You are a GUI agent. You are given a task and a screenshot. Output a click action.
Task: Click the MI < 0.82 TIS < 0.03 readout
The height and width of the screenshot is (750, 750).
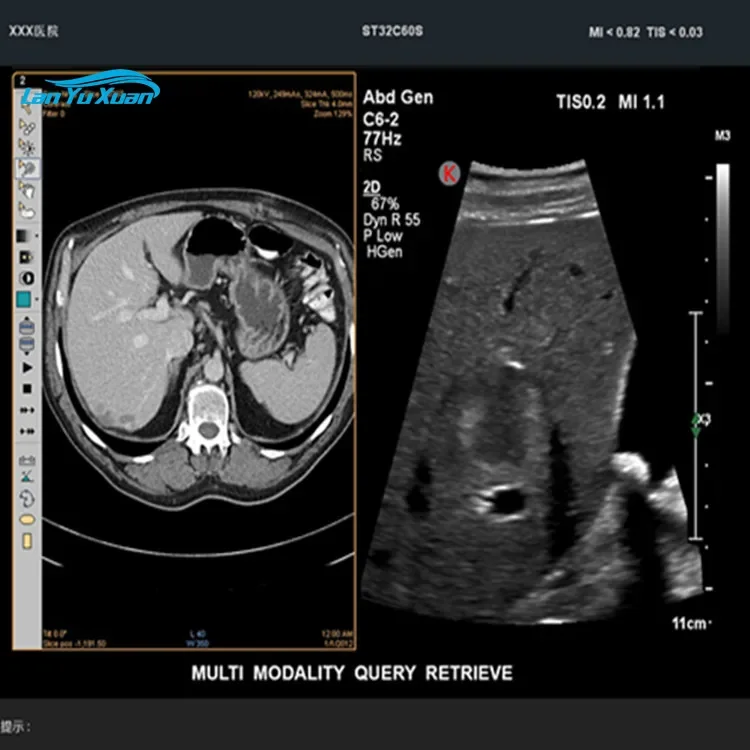coord(646,33)
